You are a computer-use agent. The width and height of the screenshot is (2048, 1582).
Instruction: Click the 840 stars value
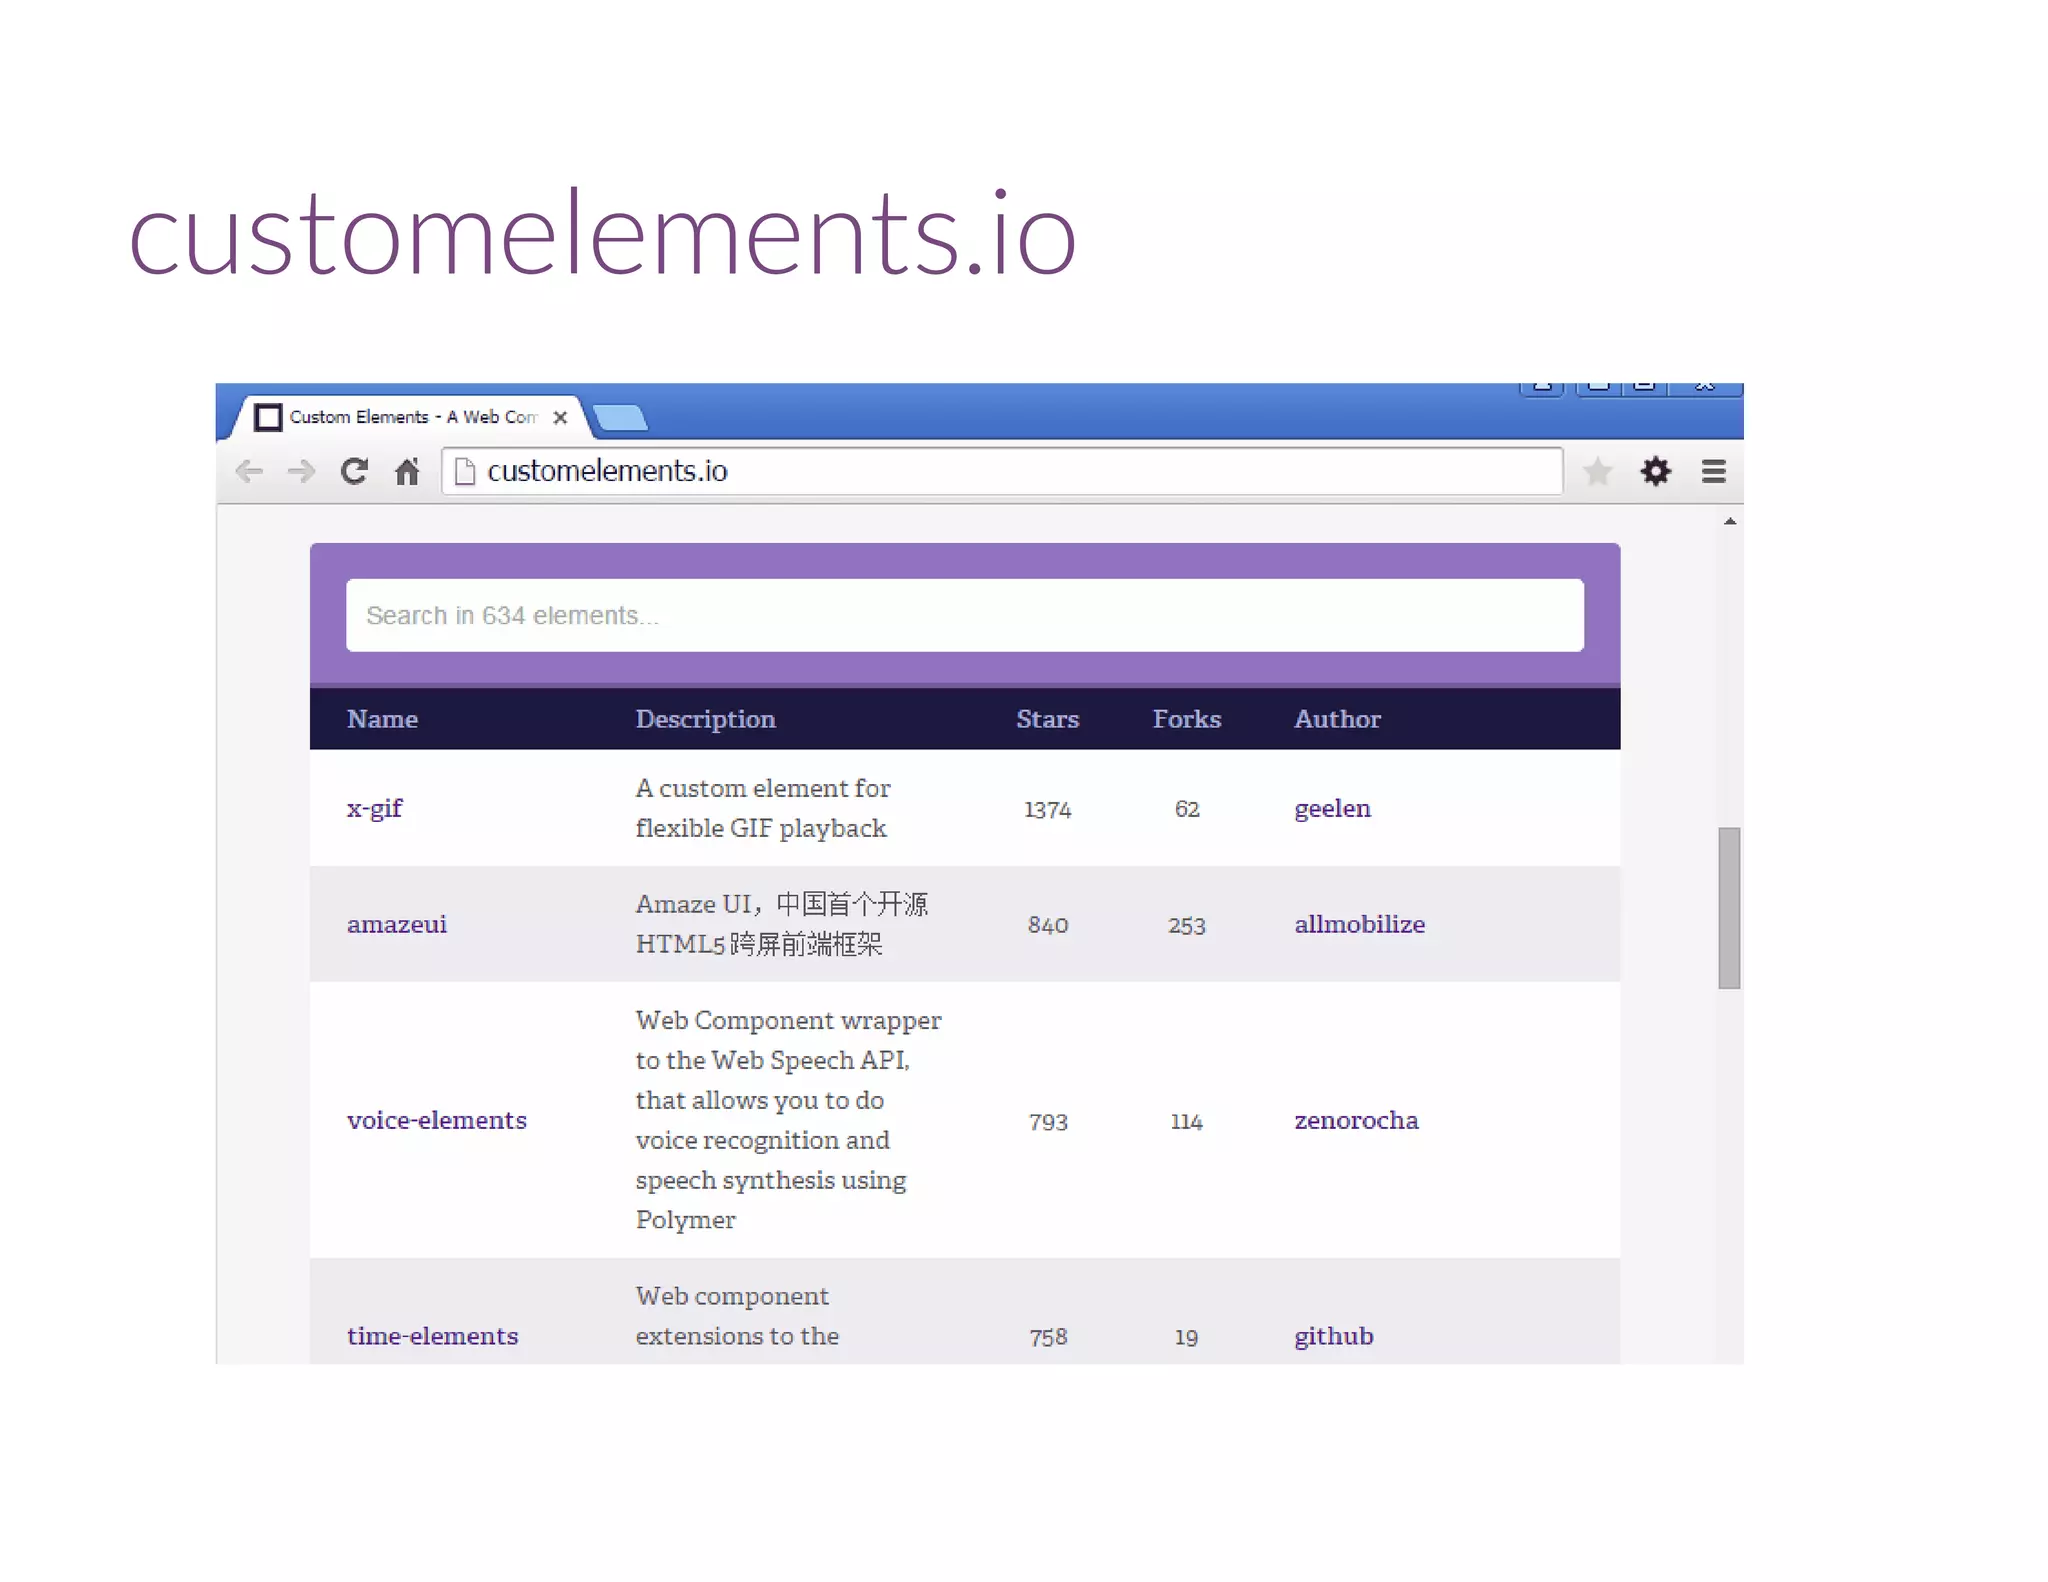[1048, 926]
